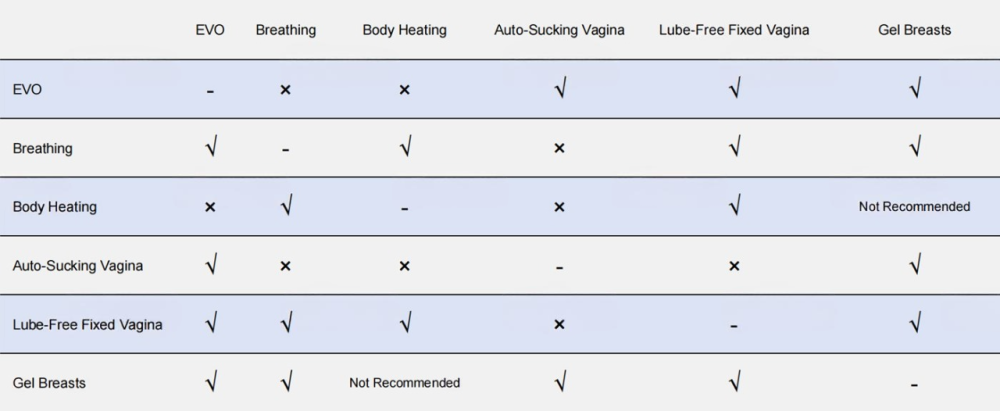
Task: Click the checkmark in EVO row under Gel Breasts
Action: (x=914, y=89)
